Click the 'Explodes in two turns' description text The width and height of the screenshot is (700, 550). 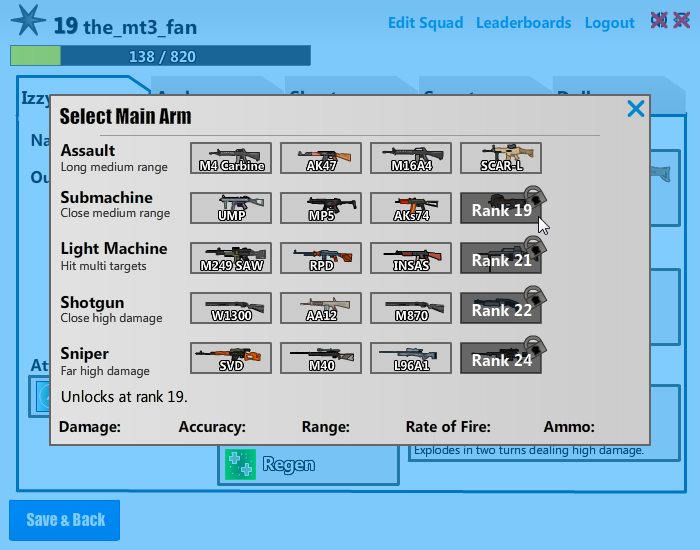[x=529, y=450]
